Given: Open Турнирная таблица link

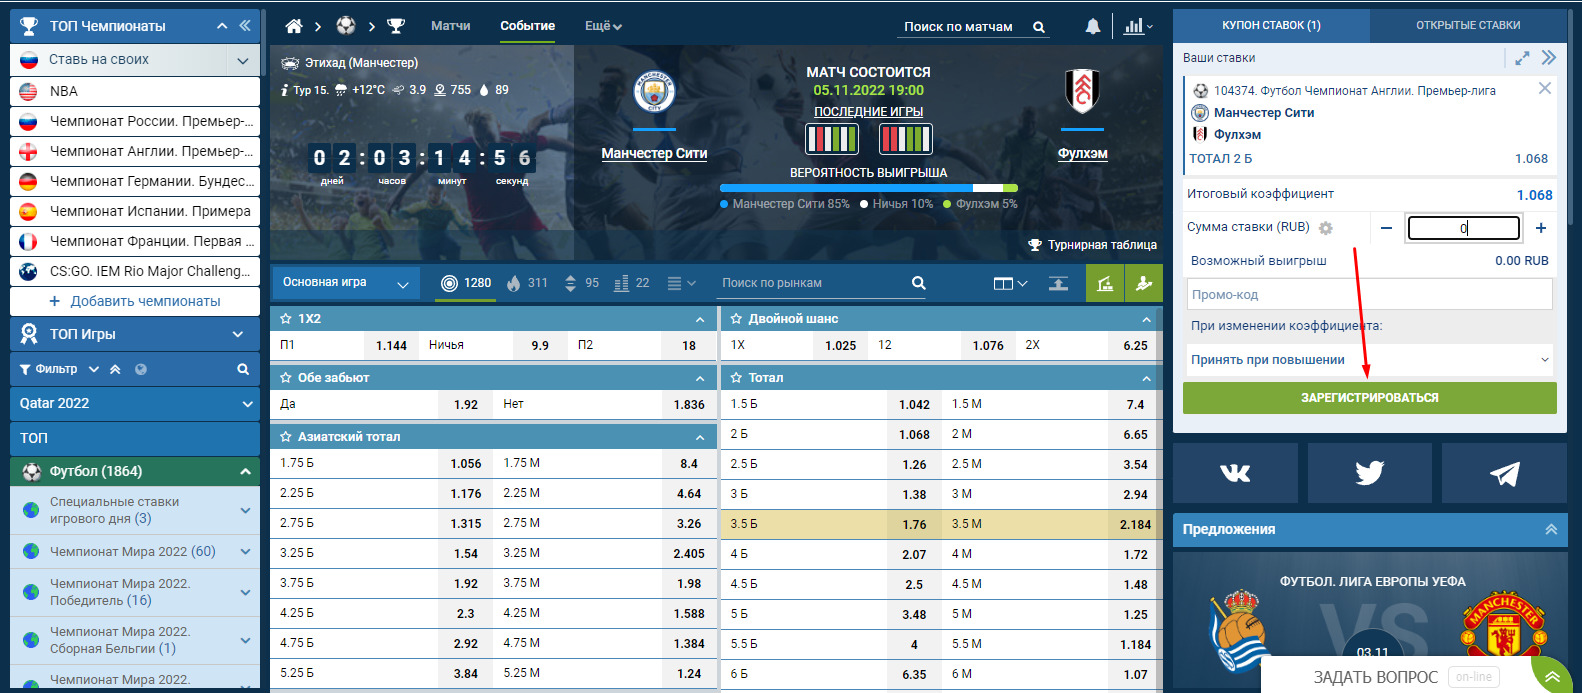Looking at the screenshot, I should tap(1092, 245).
